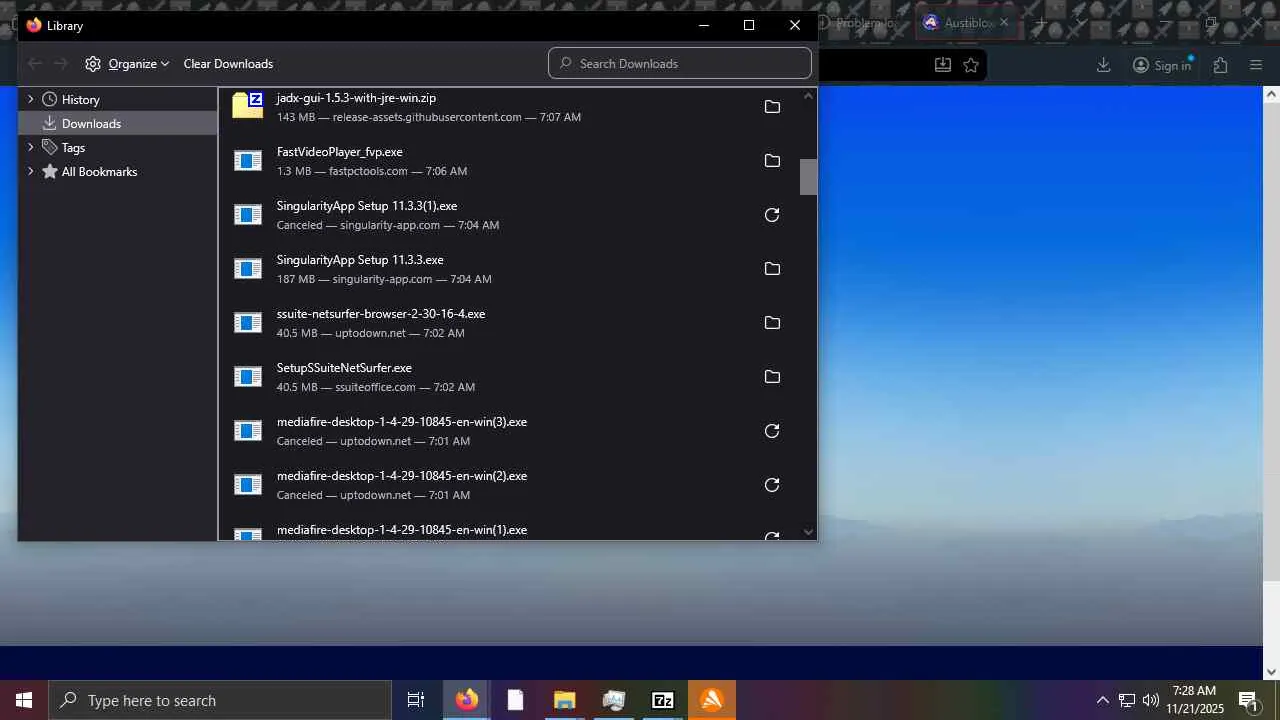Open folder for SingularityApp Setup 11.3.3.exe

[x=772, y=269]
